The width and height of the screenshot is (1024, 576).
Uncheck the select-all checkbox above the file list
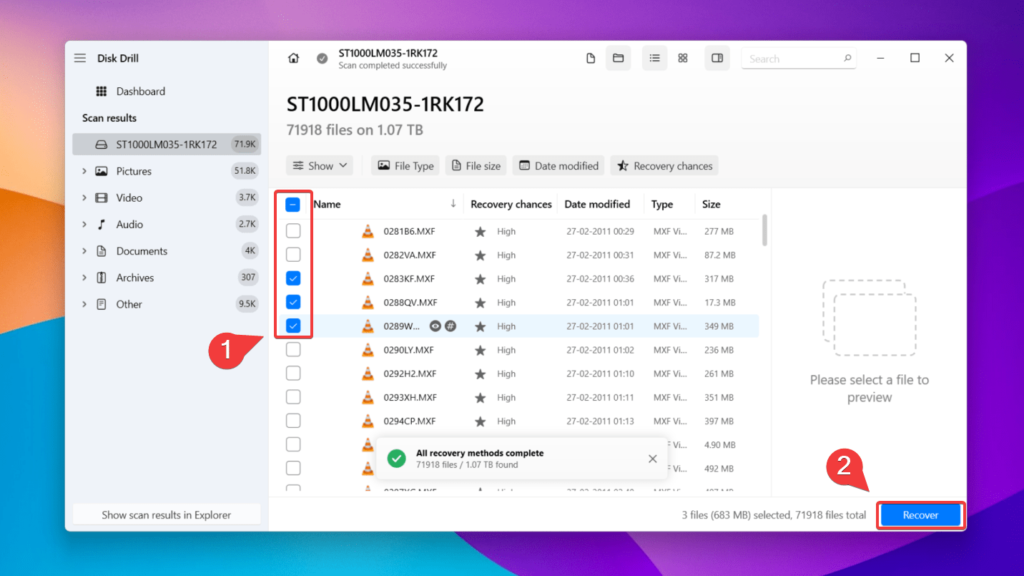(x=293, y=204)
